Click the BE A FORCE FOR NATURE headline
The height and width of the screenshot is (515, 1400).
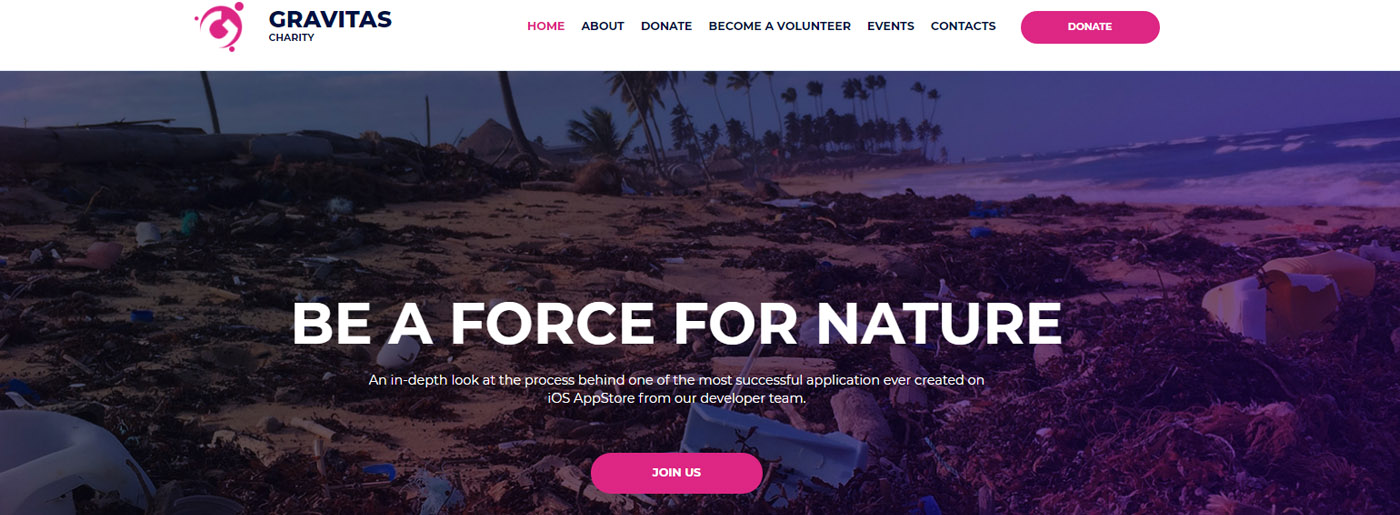(676, 324)
